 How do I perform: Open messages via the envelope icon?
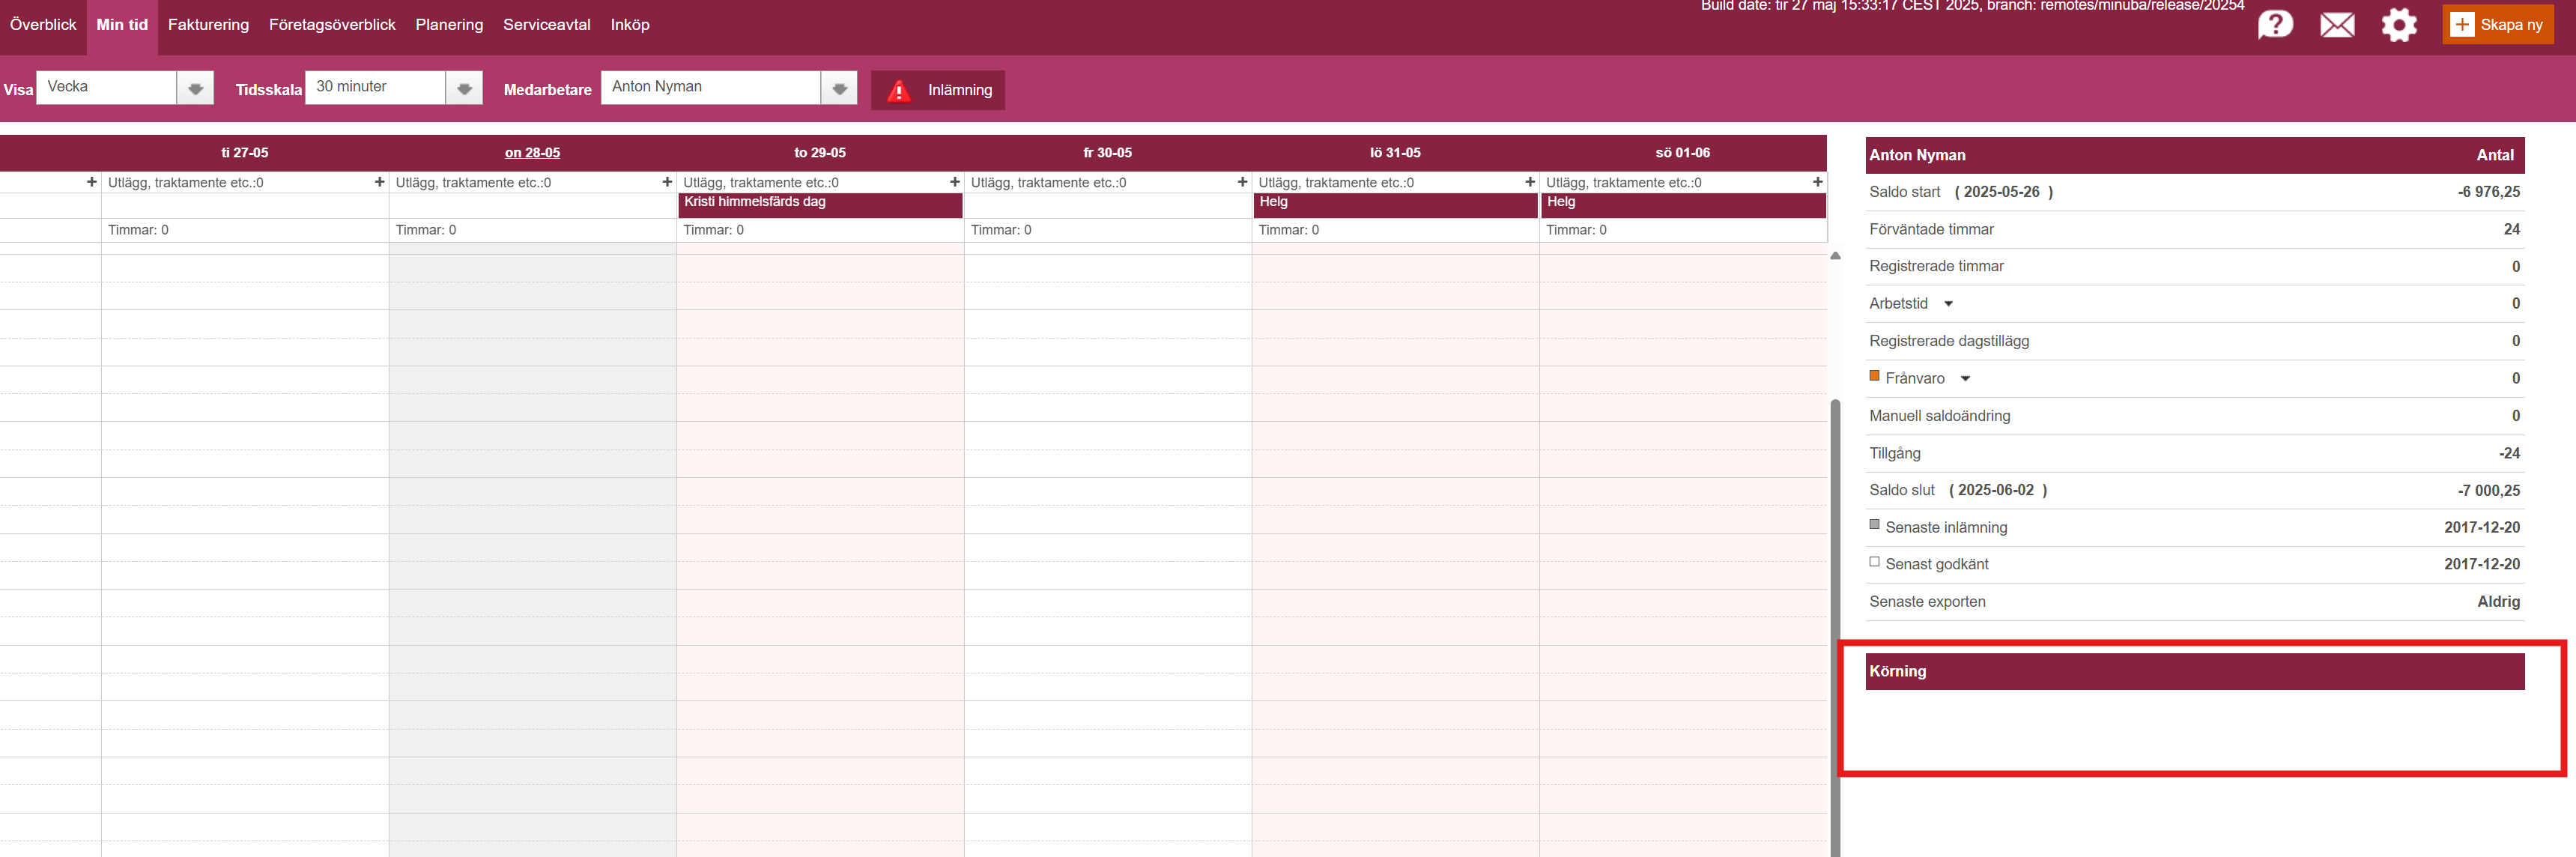(x=2337, y=24)
